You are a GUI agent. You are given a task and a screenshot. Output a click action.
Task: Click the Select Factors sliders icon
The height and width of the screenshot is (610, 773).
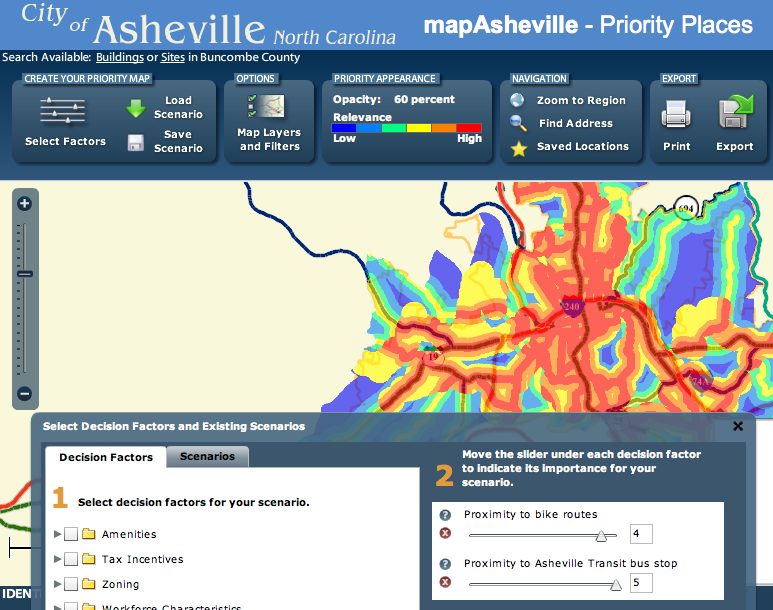62,111
